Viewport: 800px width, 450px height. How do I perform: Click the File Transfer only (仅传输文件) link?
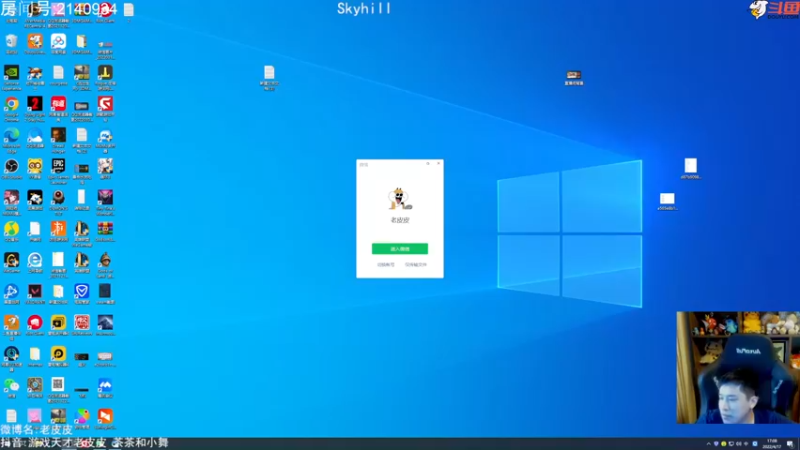416,265
